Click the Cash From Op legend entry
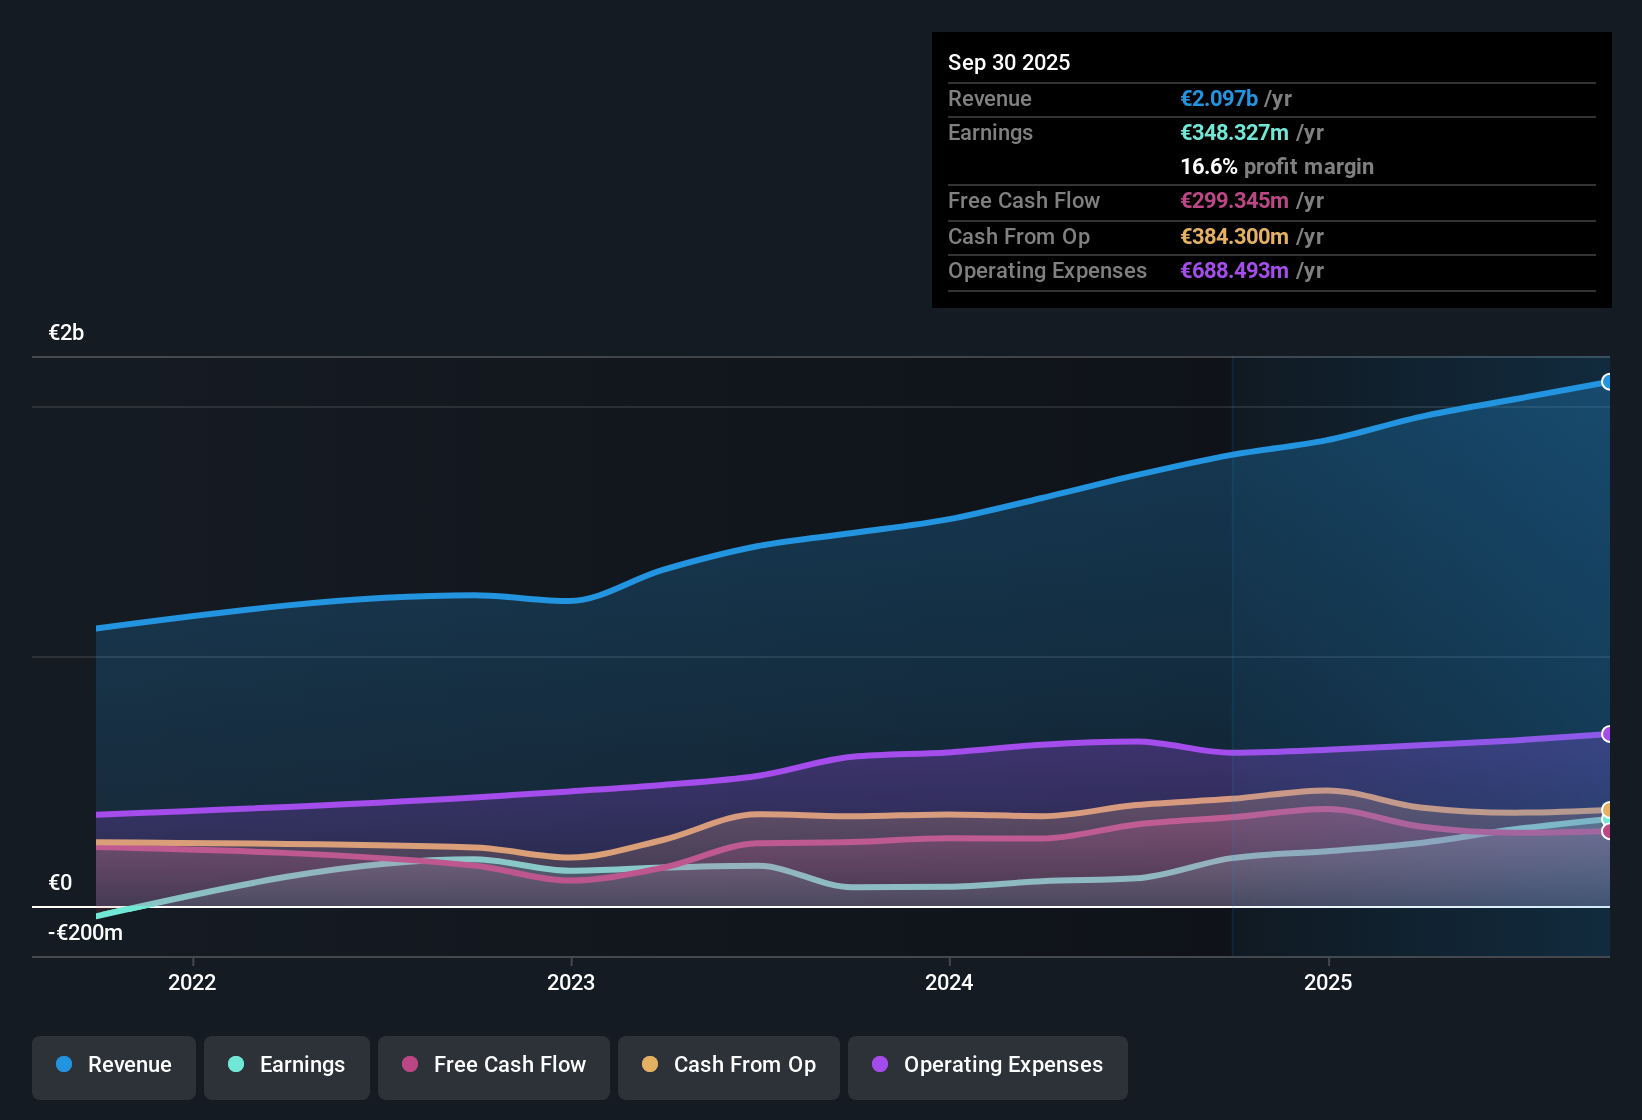1642x1120 pixels. [x=728, y=1065]
